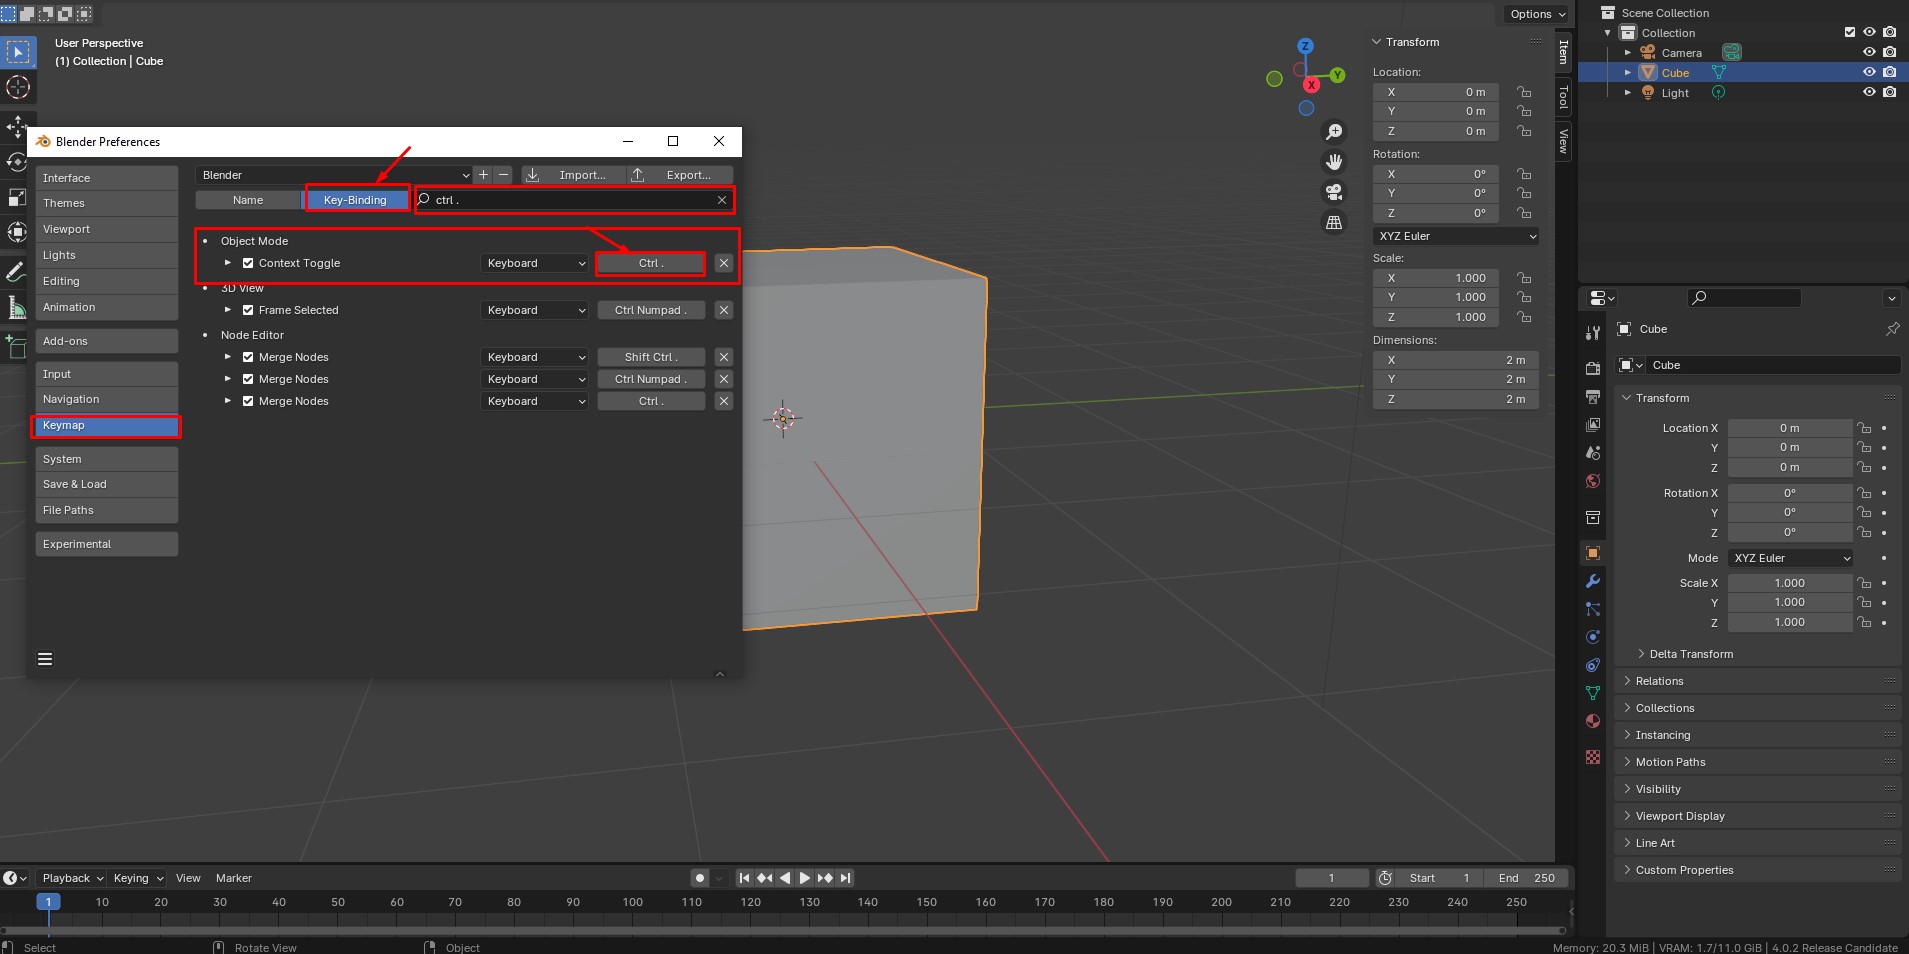
Task: Adjust Location X field in sidebar
Action: pyautogui.click(x=1435, y=92)
